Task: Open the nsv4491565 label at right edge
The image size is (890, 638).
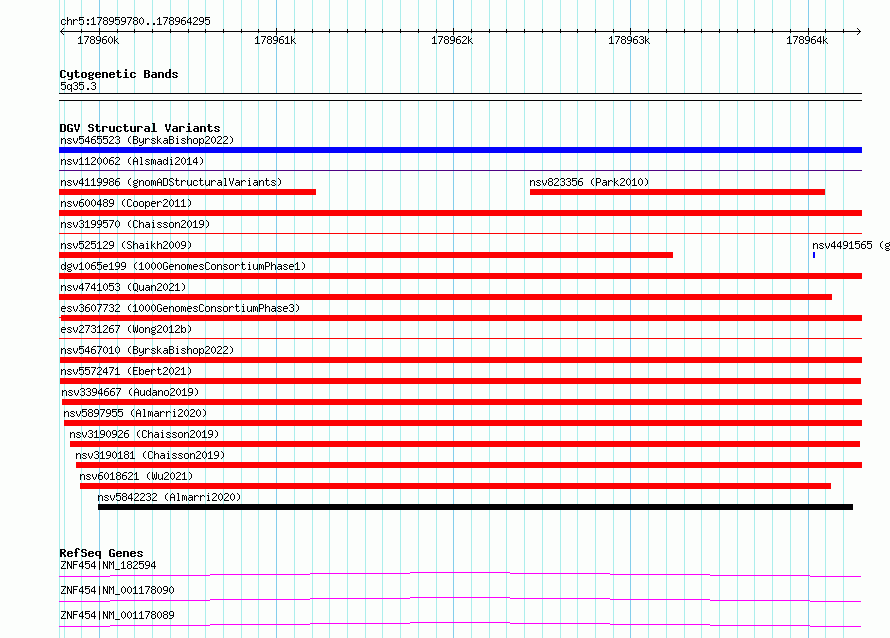Action: pos(850,245)
